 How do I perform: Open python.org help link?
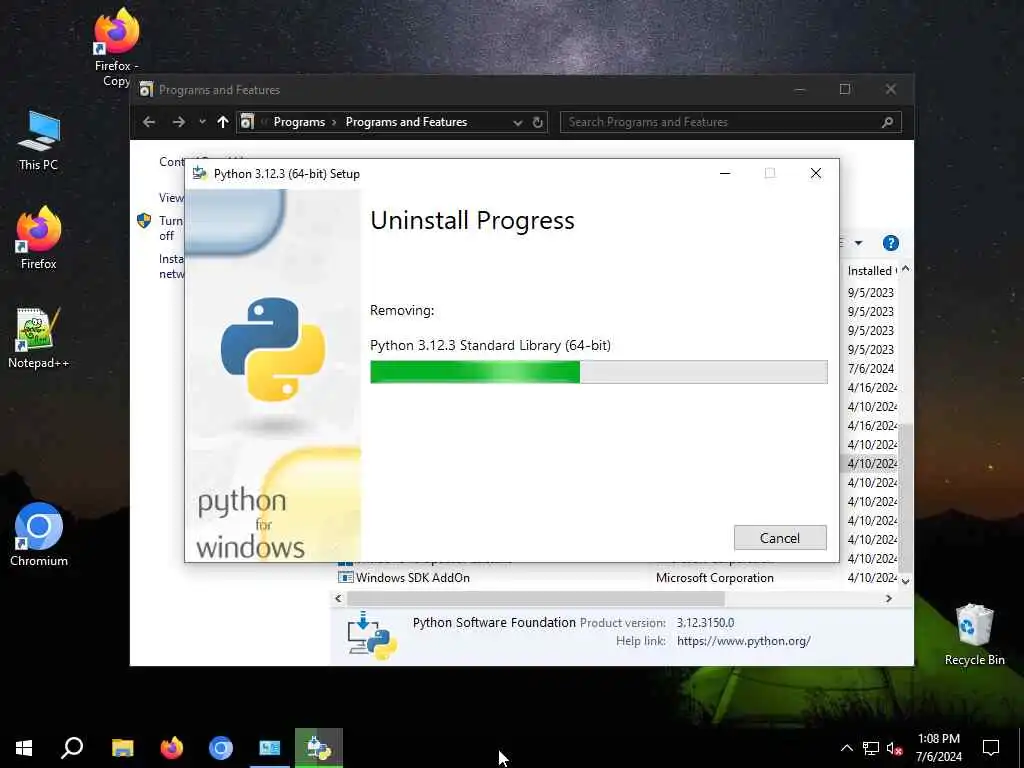point(743,641)
